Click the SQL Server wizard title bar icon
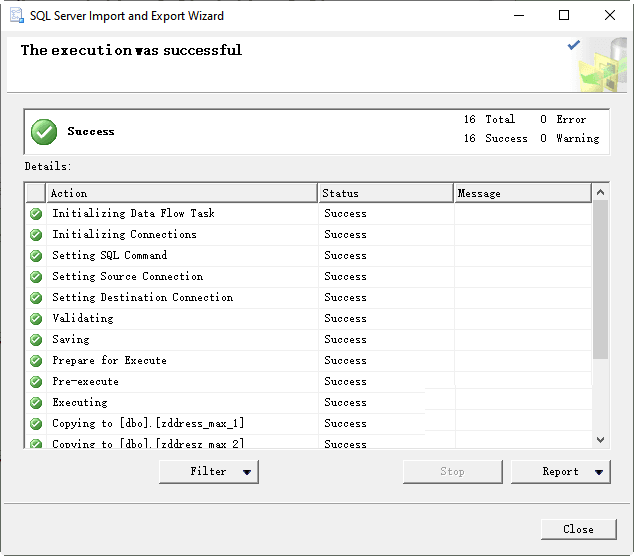Image resolution: width=634 pixels, height=556 pixels. [17, 16]
